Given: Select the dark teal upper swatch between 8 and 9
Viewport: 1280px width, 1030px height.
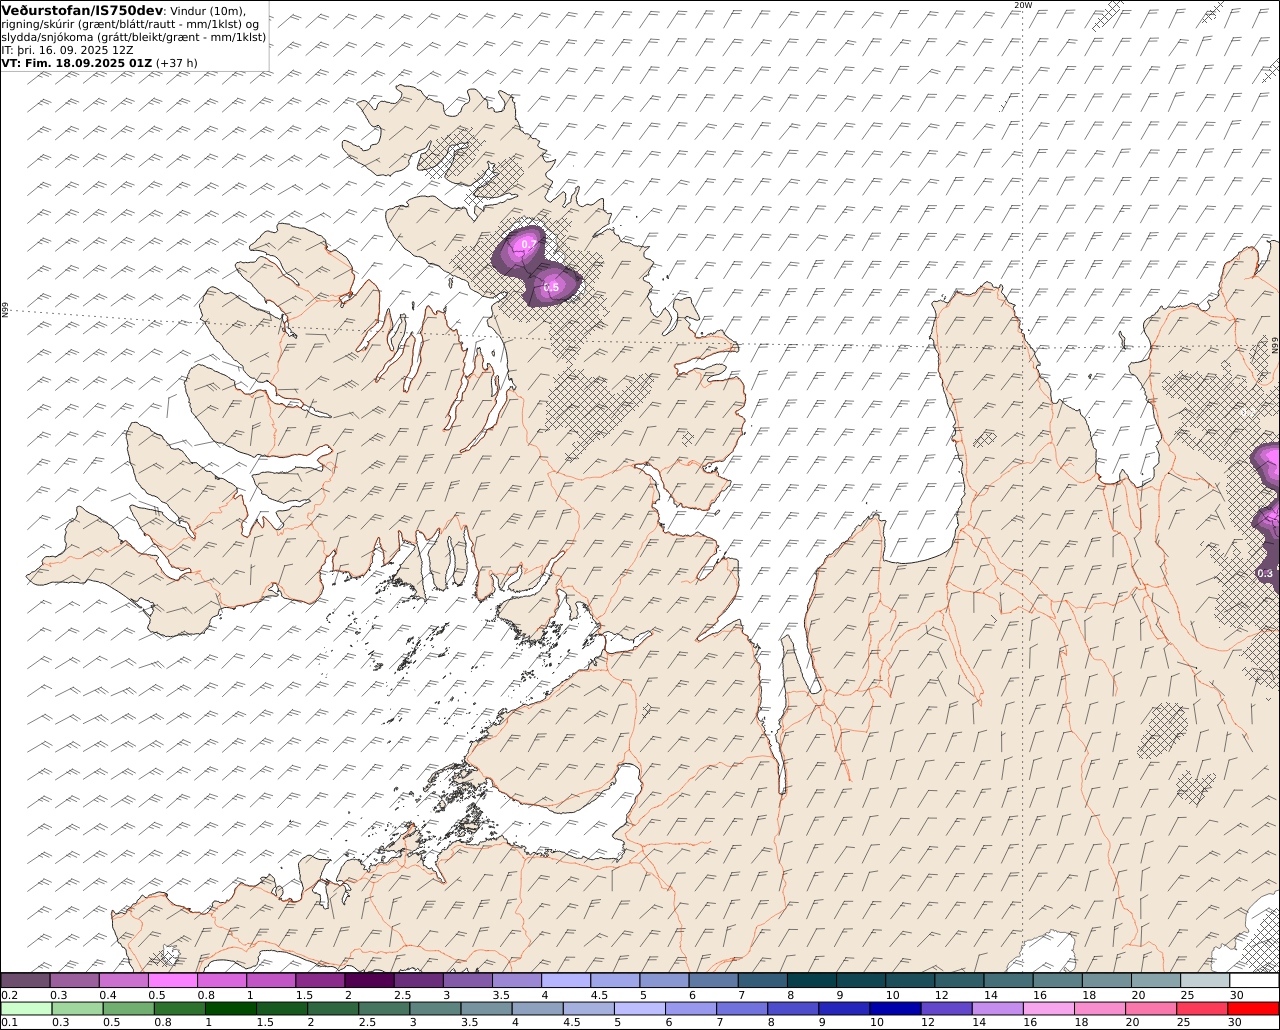Looking at the screenshot, I should 812,980.
